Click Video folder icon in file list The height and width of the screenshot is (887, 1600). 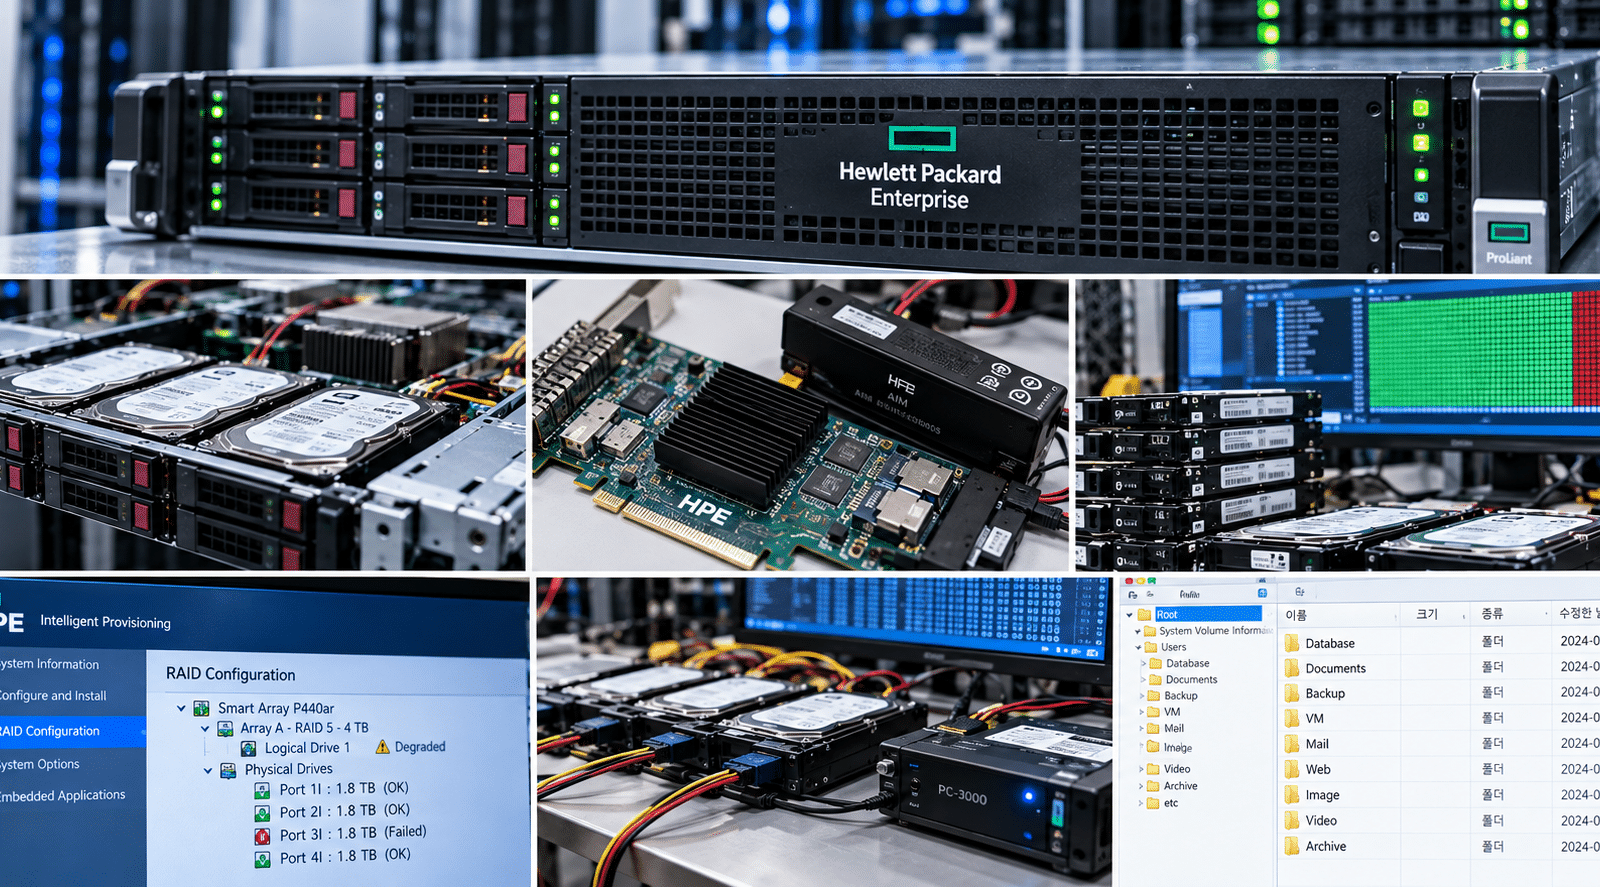pyautogui.click(x=1292, y=820)
